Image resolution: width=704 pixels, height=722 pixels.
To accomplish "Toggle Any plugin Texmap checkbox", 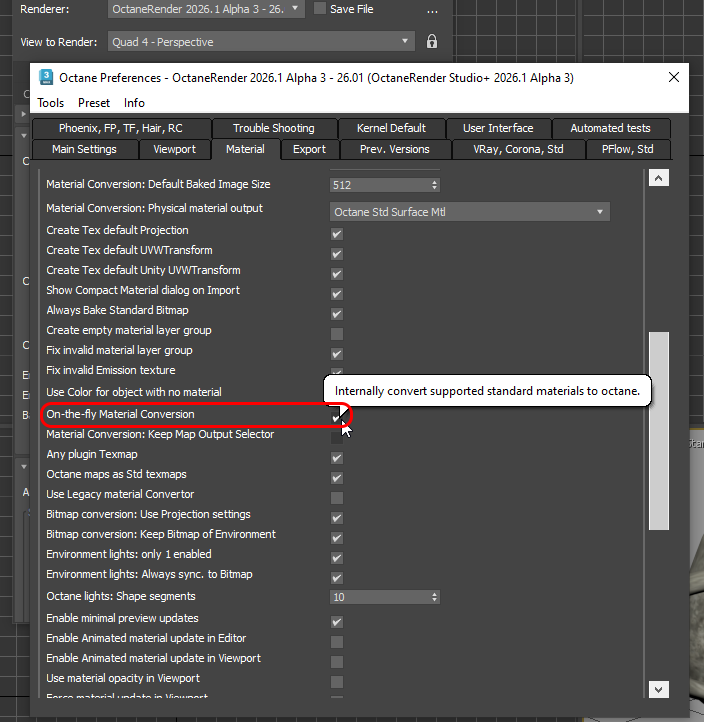I will pos(337,458).
